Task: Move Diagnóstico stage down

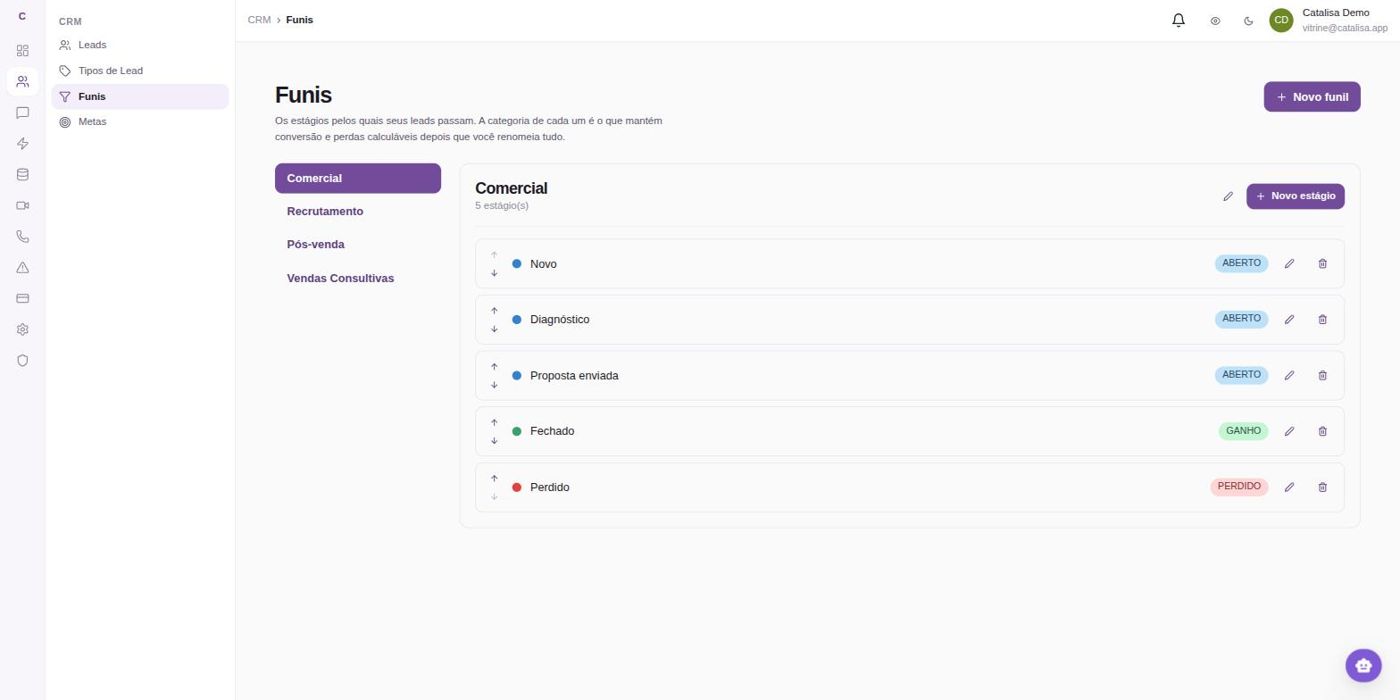Action: (x=494, y=329)
